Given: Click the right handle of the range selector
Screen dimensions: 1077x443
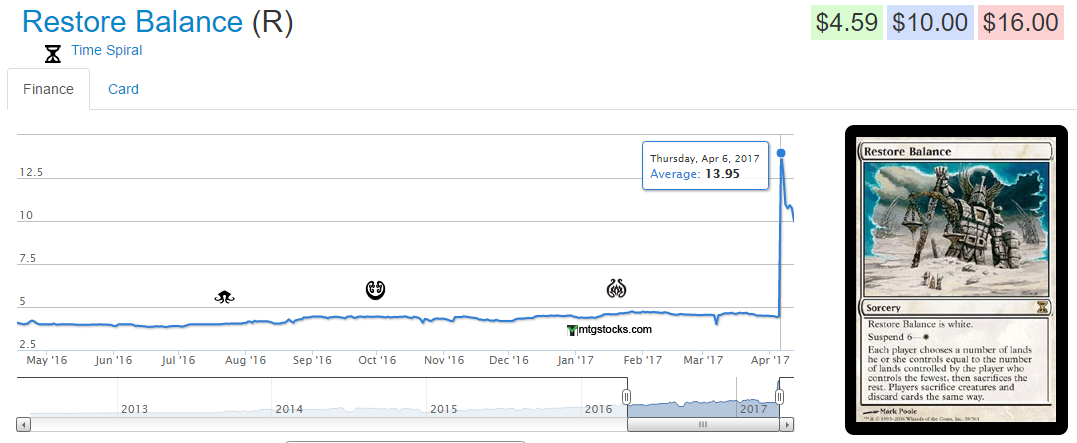Looking at the screenshot, I should 779,397.
